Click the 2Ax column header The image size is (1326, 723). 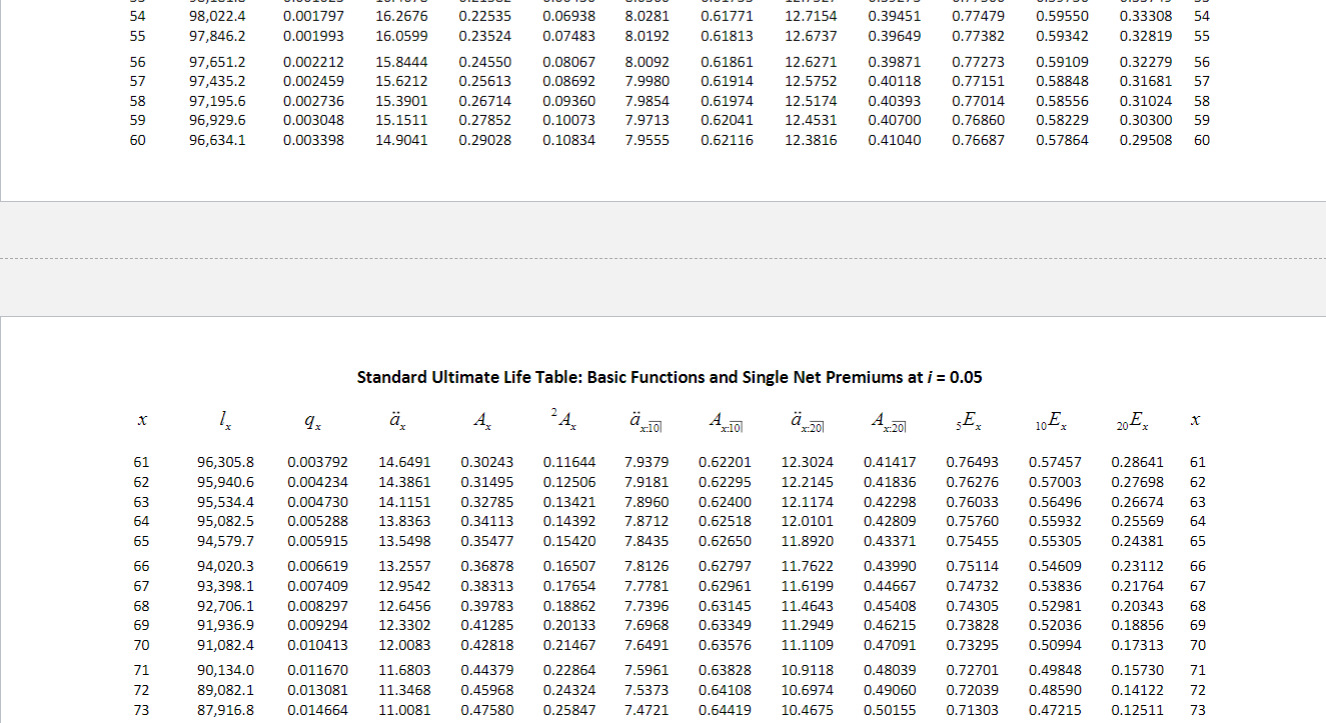[563, 420]
